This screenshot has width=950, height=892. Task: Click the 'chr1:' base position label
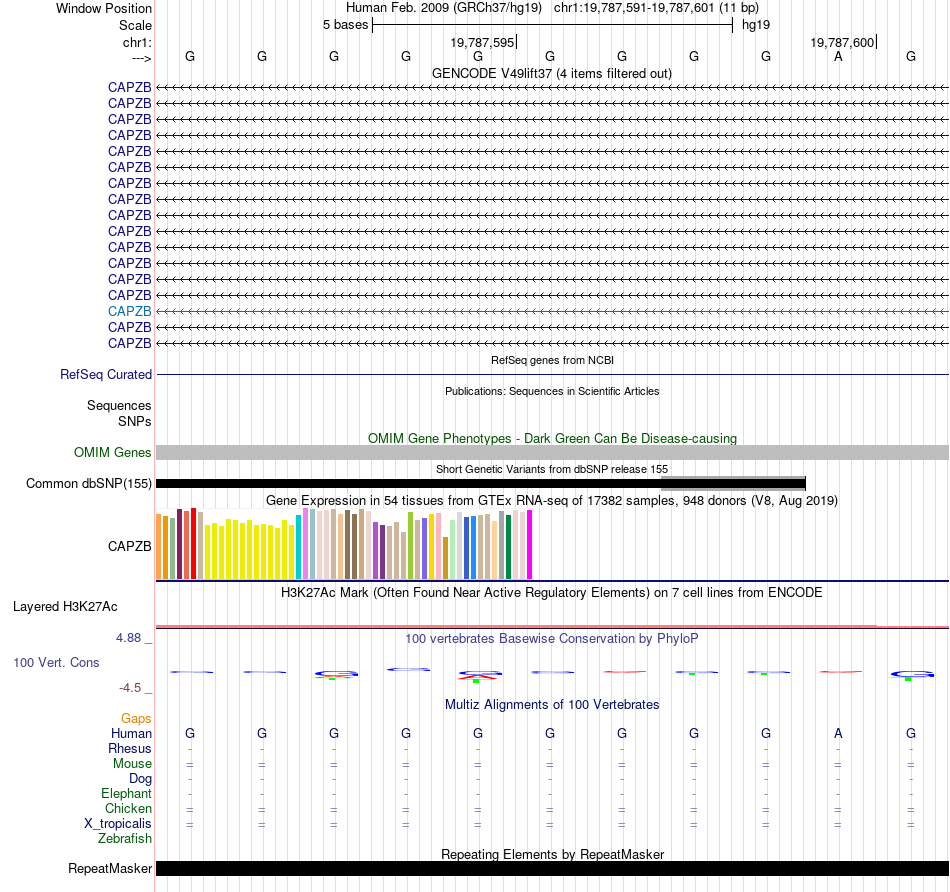[137, 42]
